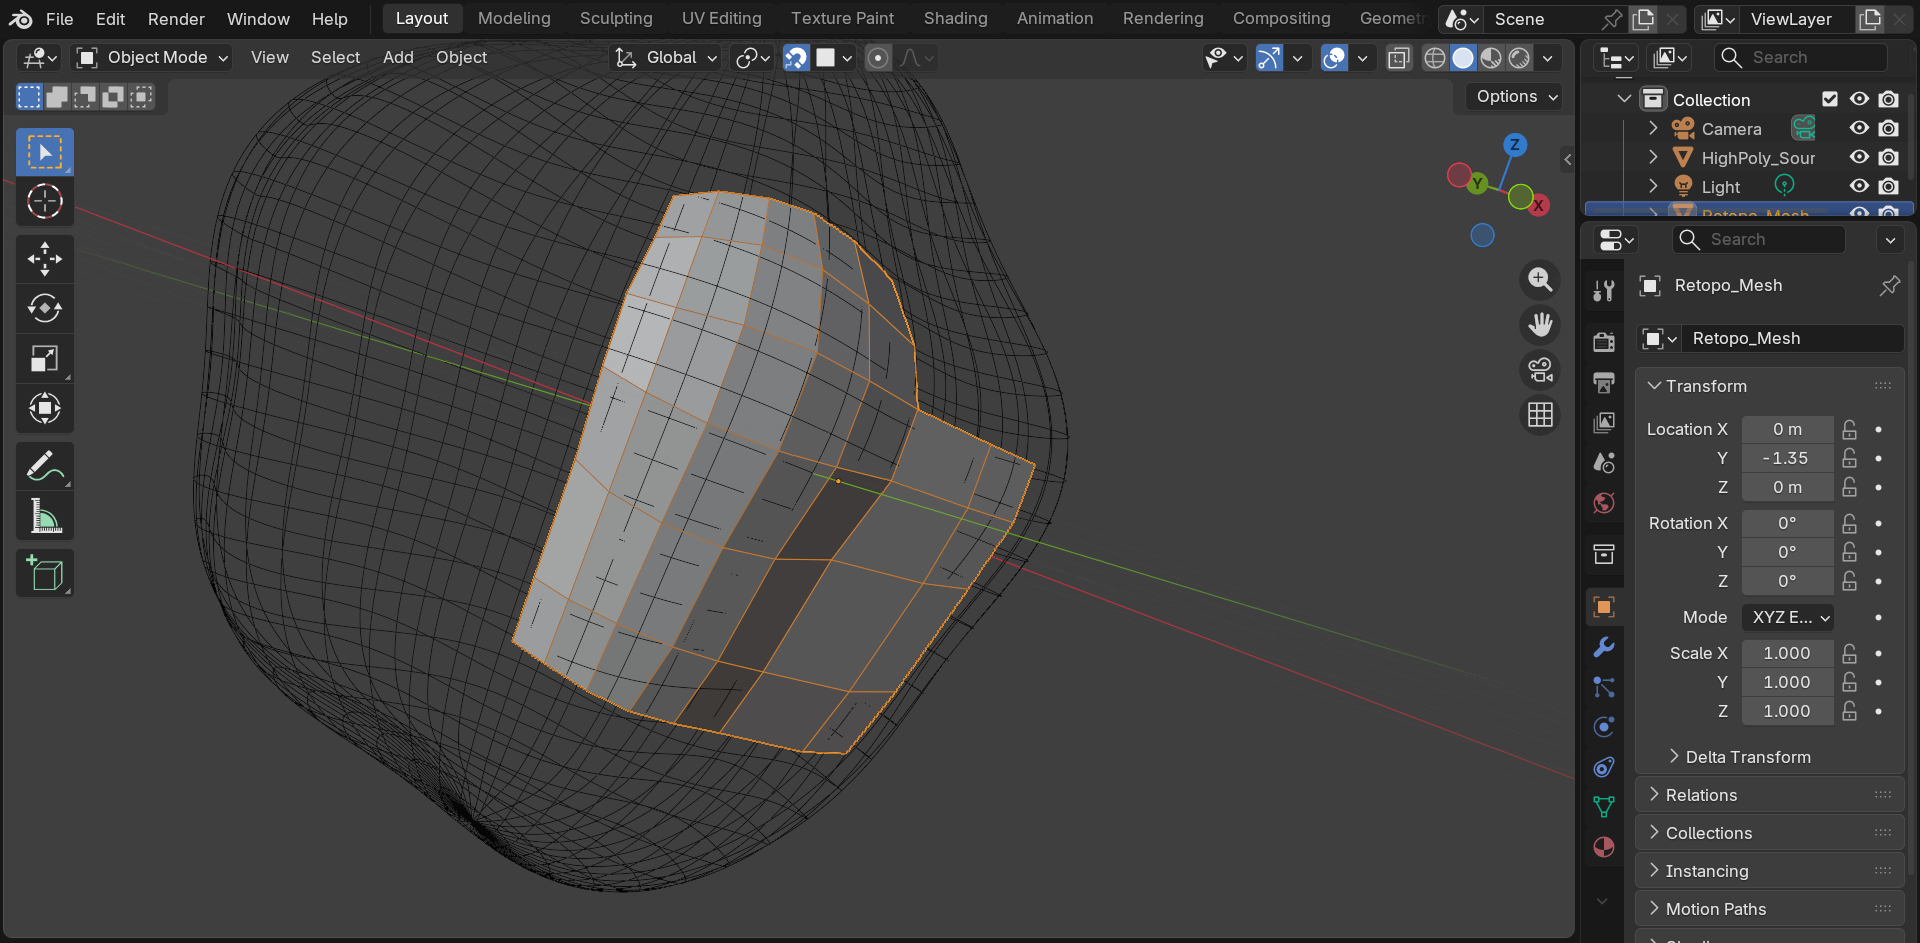The image size is (1920, 943).
Task: Open the Output properties tab
Action: pyautogui.click(x=1604, y=382)
